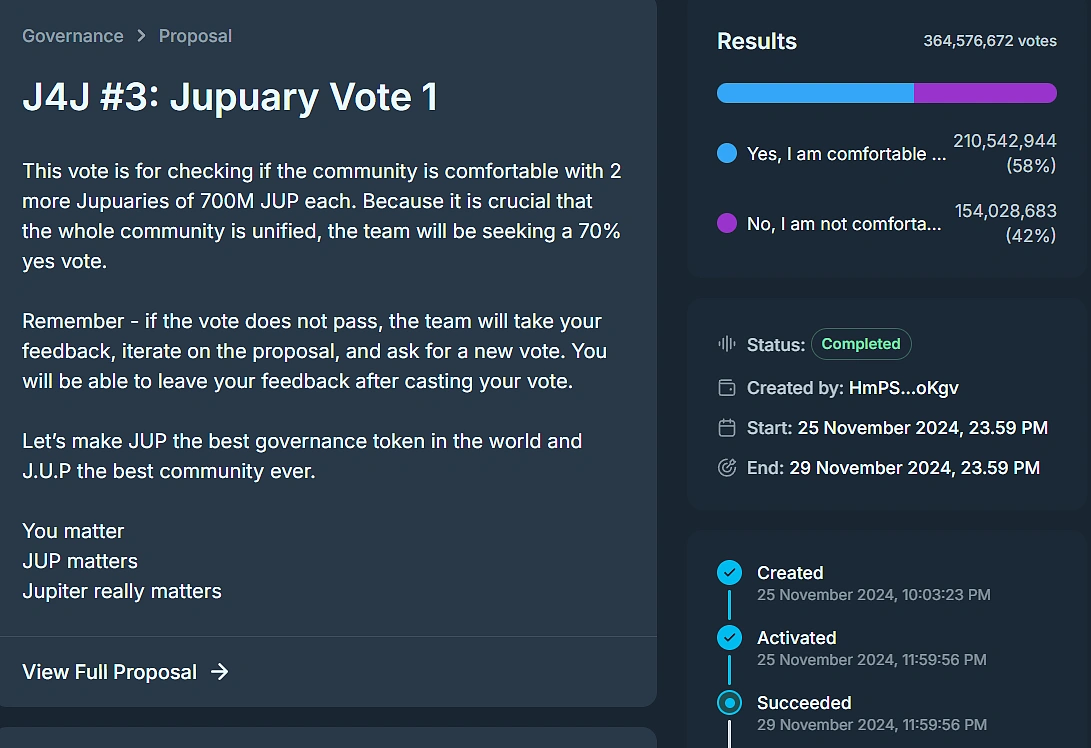1091x748 pixels.
Task: Click the calendar icon next to Start
Action: pyautogui.click(x=726, y=427)
